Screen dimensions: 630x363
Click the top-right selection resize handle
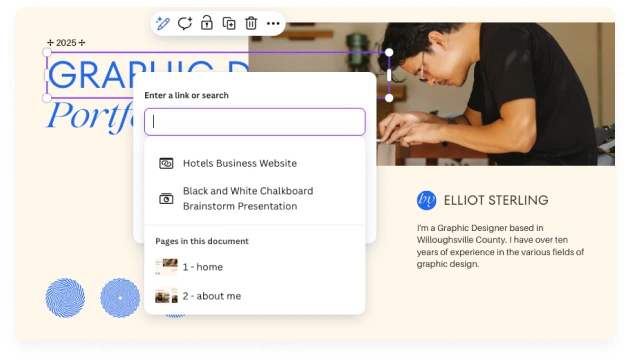point(389,52)
